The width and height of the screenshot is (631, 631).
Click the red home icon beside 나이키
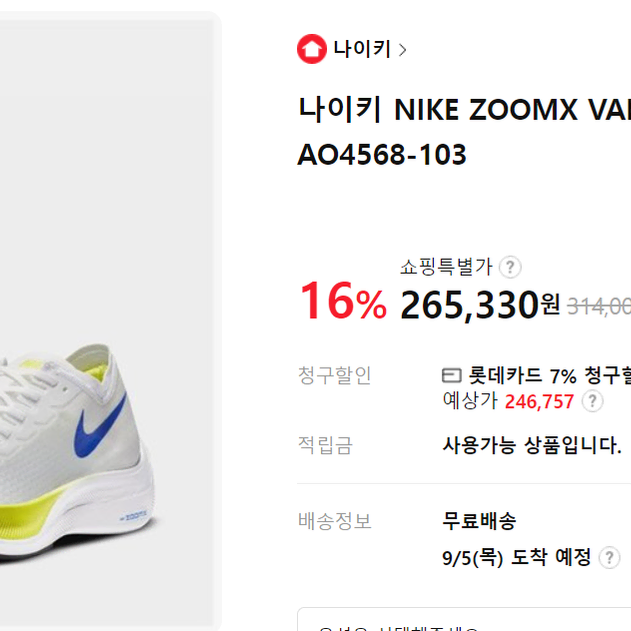tap(311, 49)
